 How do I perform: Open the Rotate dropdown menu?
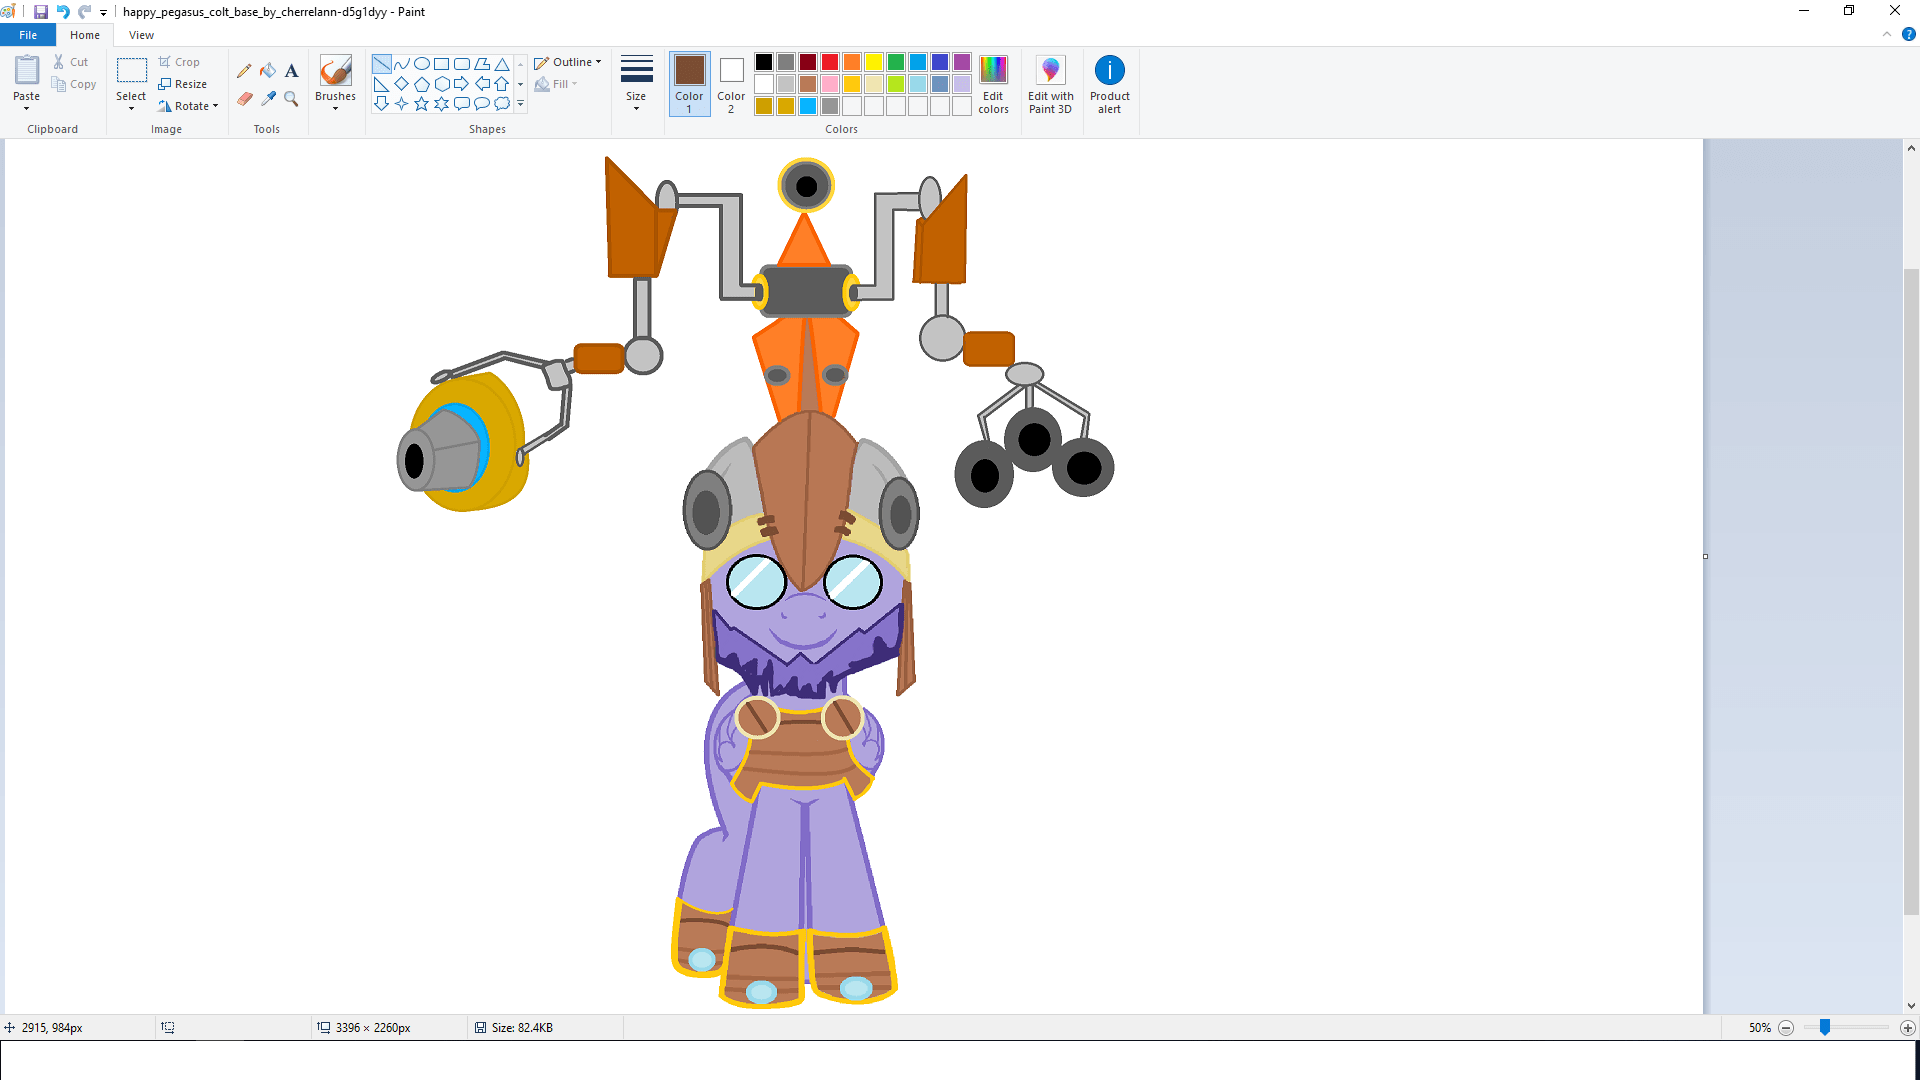[188, 106]
